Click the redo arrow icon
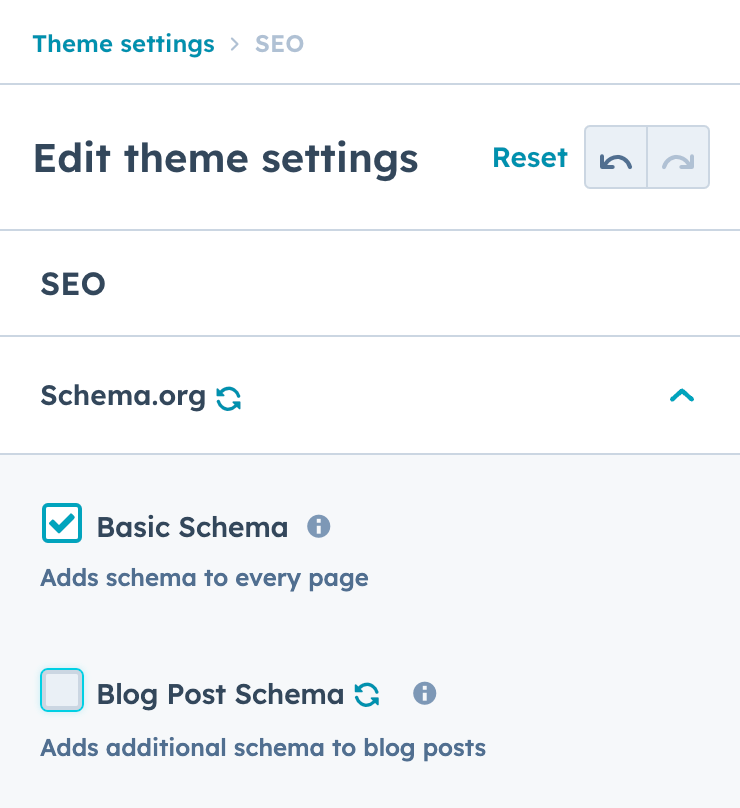 678,157
